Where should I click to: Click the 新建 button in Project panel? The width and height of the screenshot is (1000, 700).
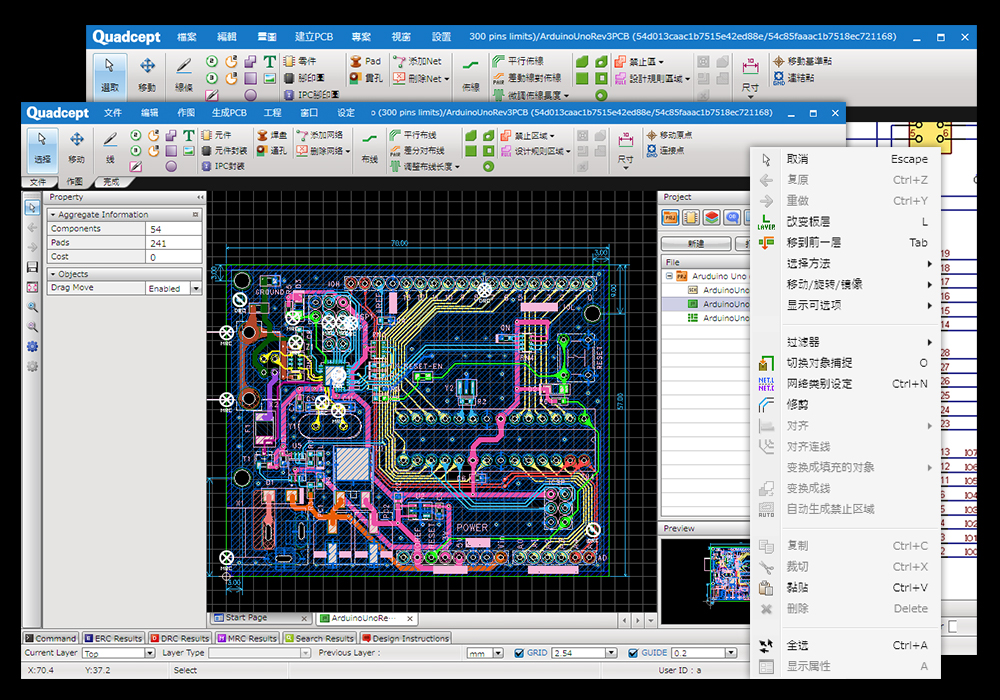(696, 244)
